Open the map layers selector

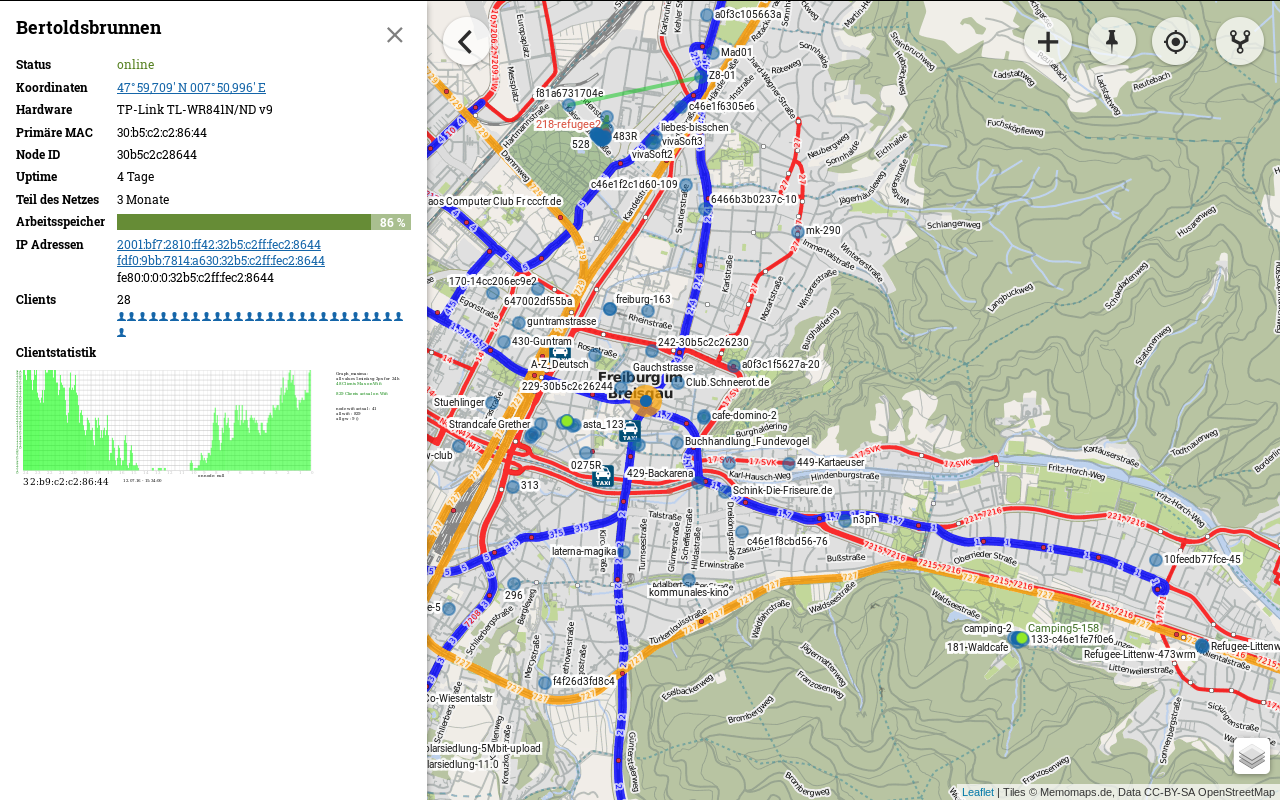(1252, 756)
